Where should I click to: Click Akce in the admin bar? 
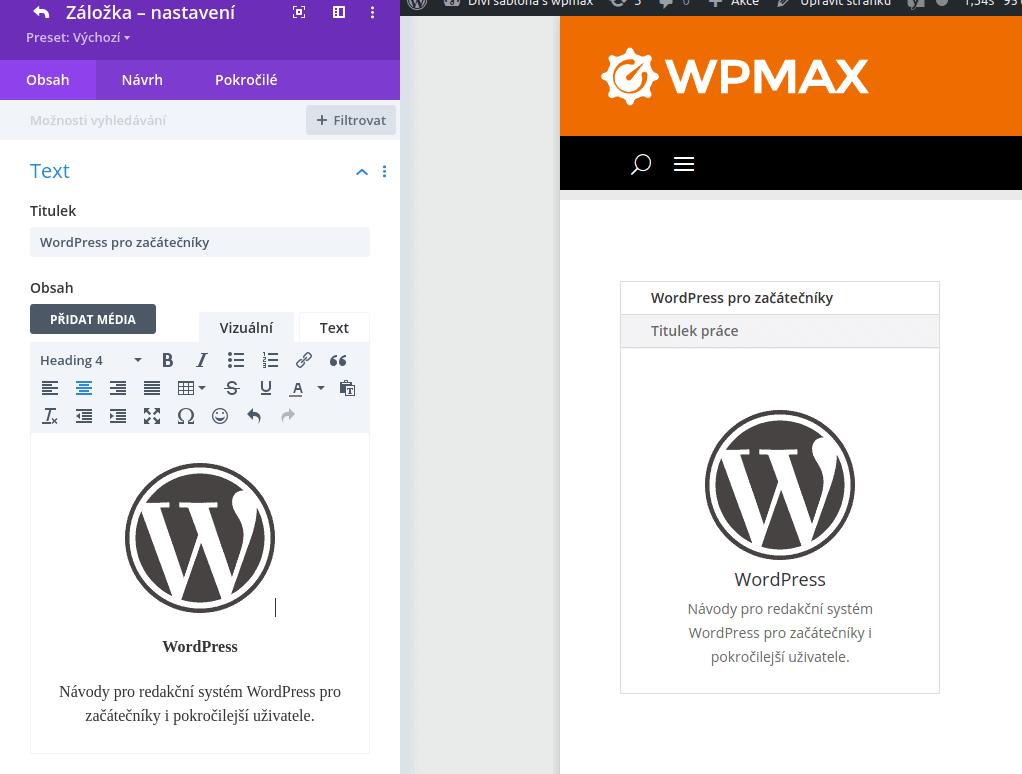[x=734, y=3]
